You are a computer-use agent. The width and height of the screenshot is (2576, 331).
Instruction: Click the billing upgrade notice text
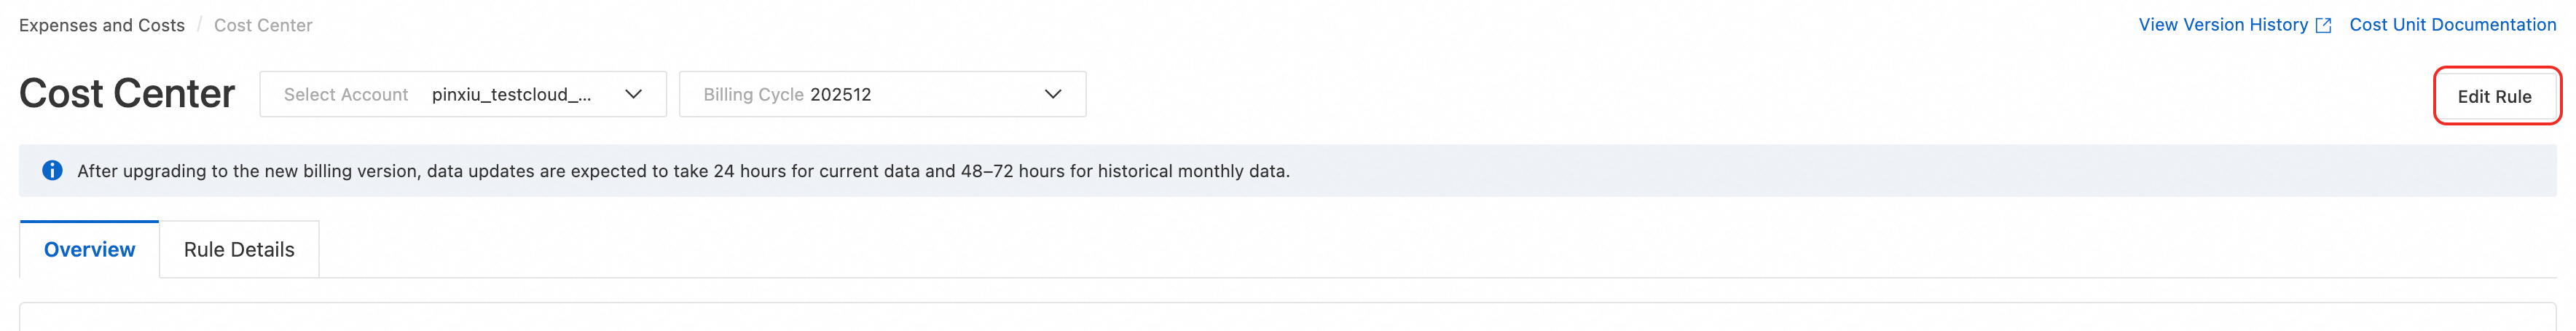click(x=683, y=171)
